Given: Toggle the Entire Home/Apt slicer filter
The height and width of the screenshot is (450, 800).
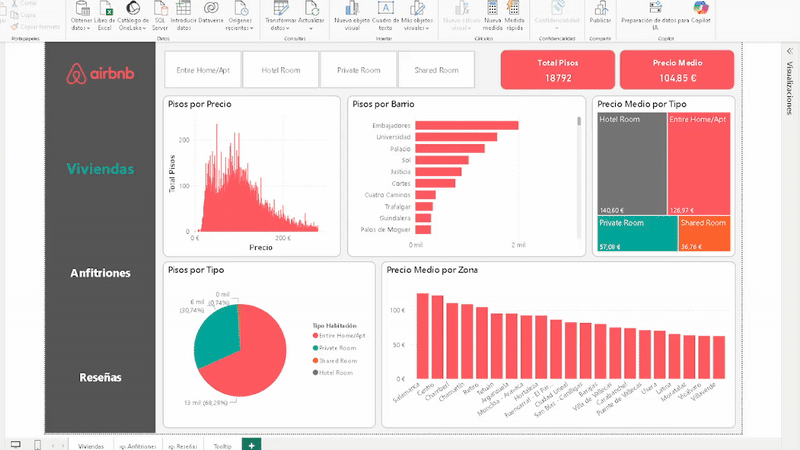Looking at the screenshot, I should coord(203,70).
